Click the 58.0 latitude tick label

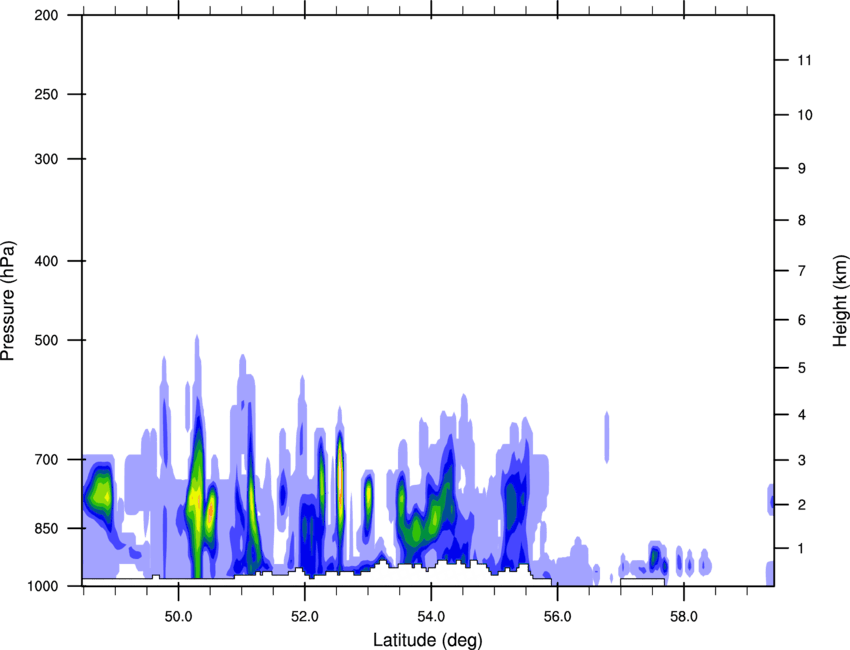(x=684, y=617)
